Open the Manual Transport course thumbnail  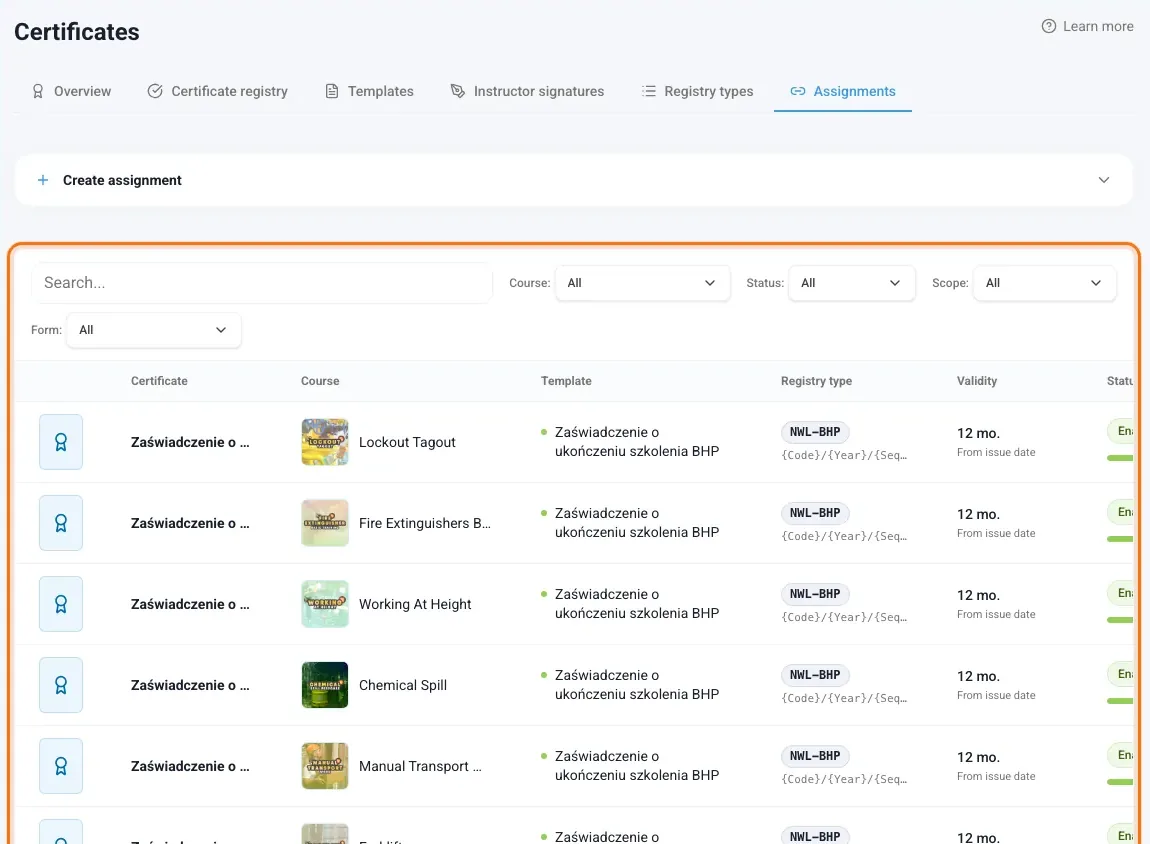pyautogui.click(x=325, y=766)
